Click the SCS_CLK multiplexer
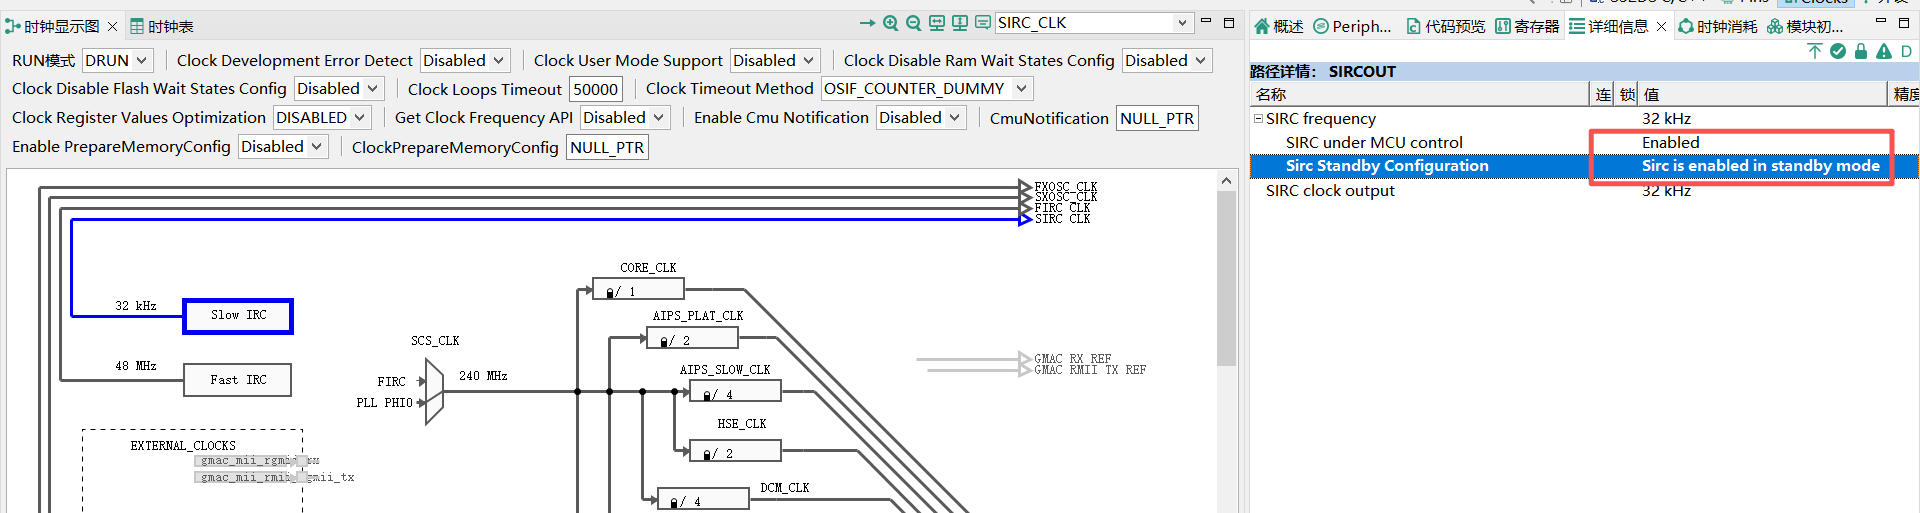The width and height of the screenshot is (1920, 513). [434, 392]
